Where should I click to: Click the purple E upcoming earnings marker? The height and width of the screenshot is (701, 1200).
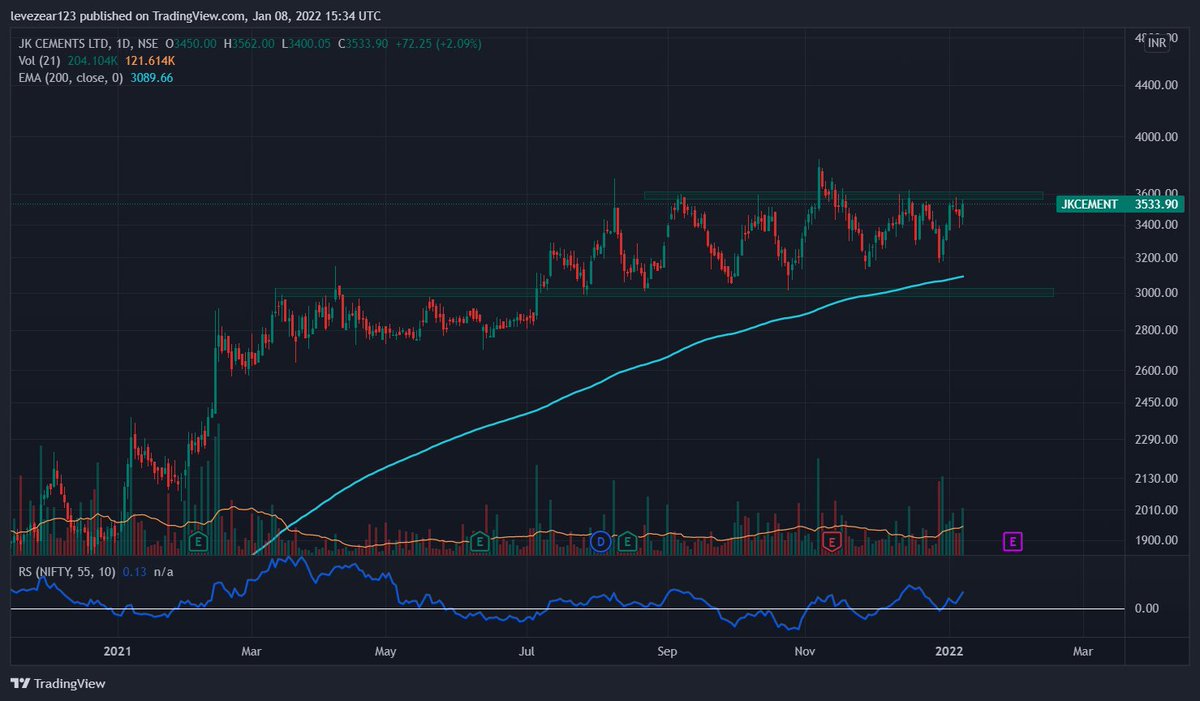coord(1012,542)
